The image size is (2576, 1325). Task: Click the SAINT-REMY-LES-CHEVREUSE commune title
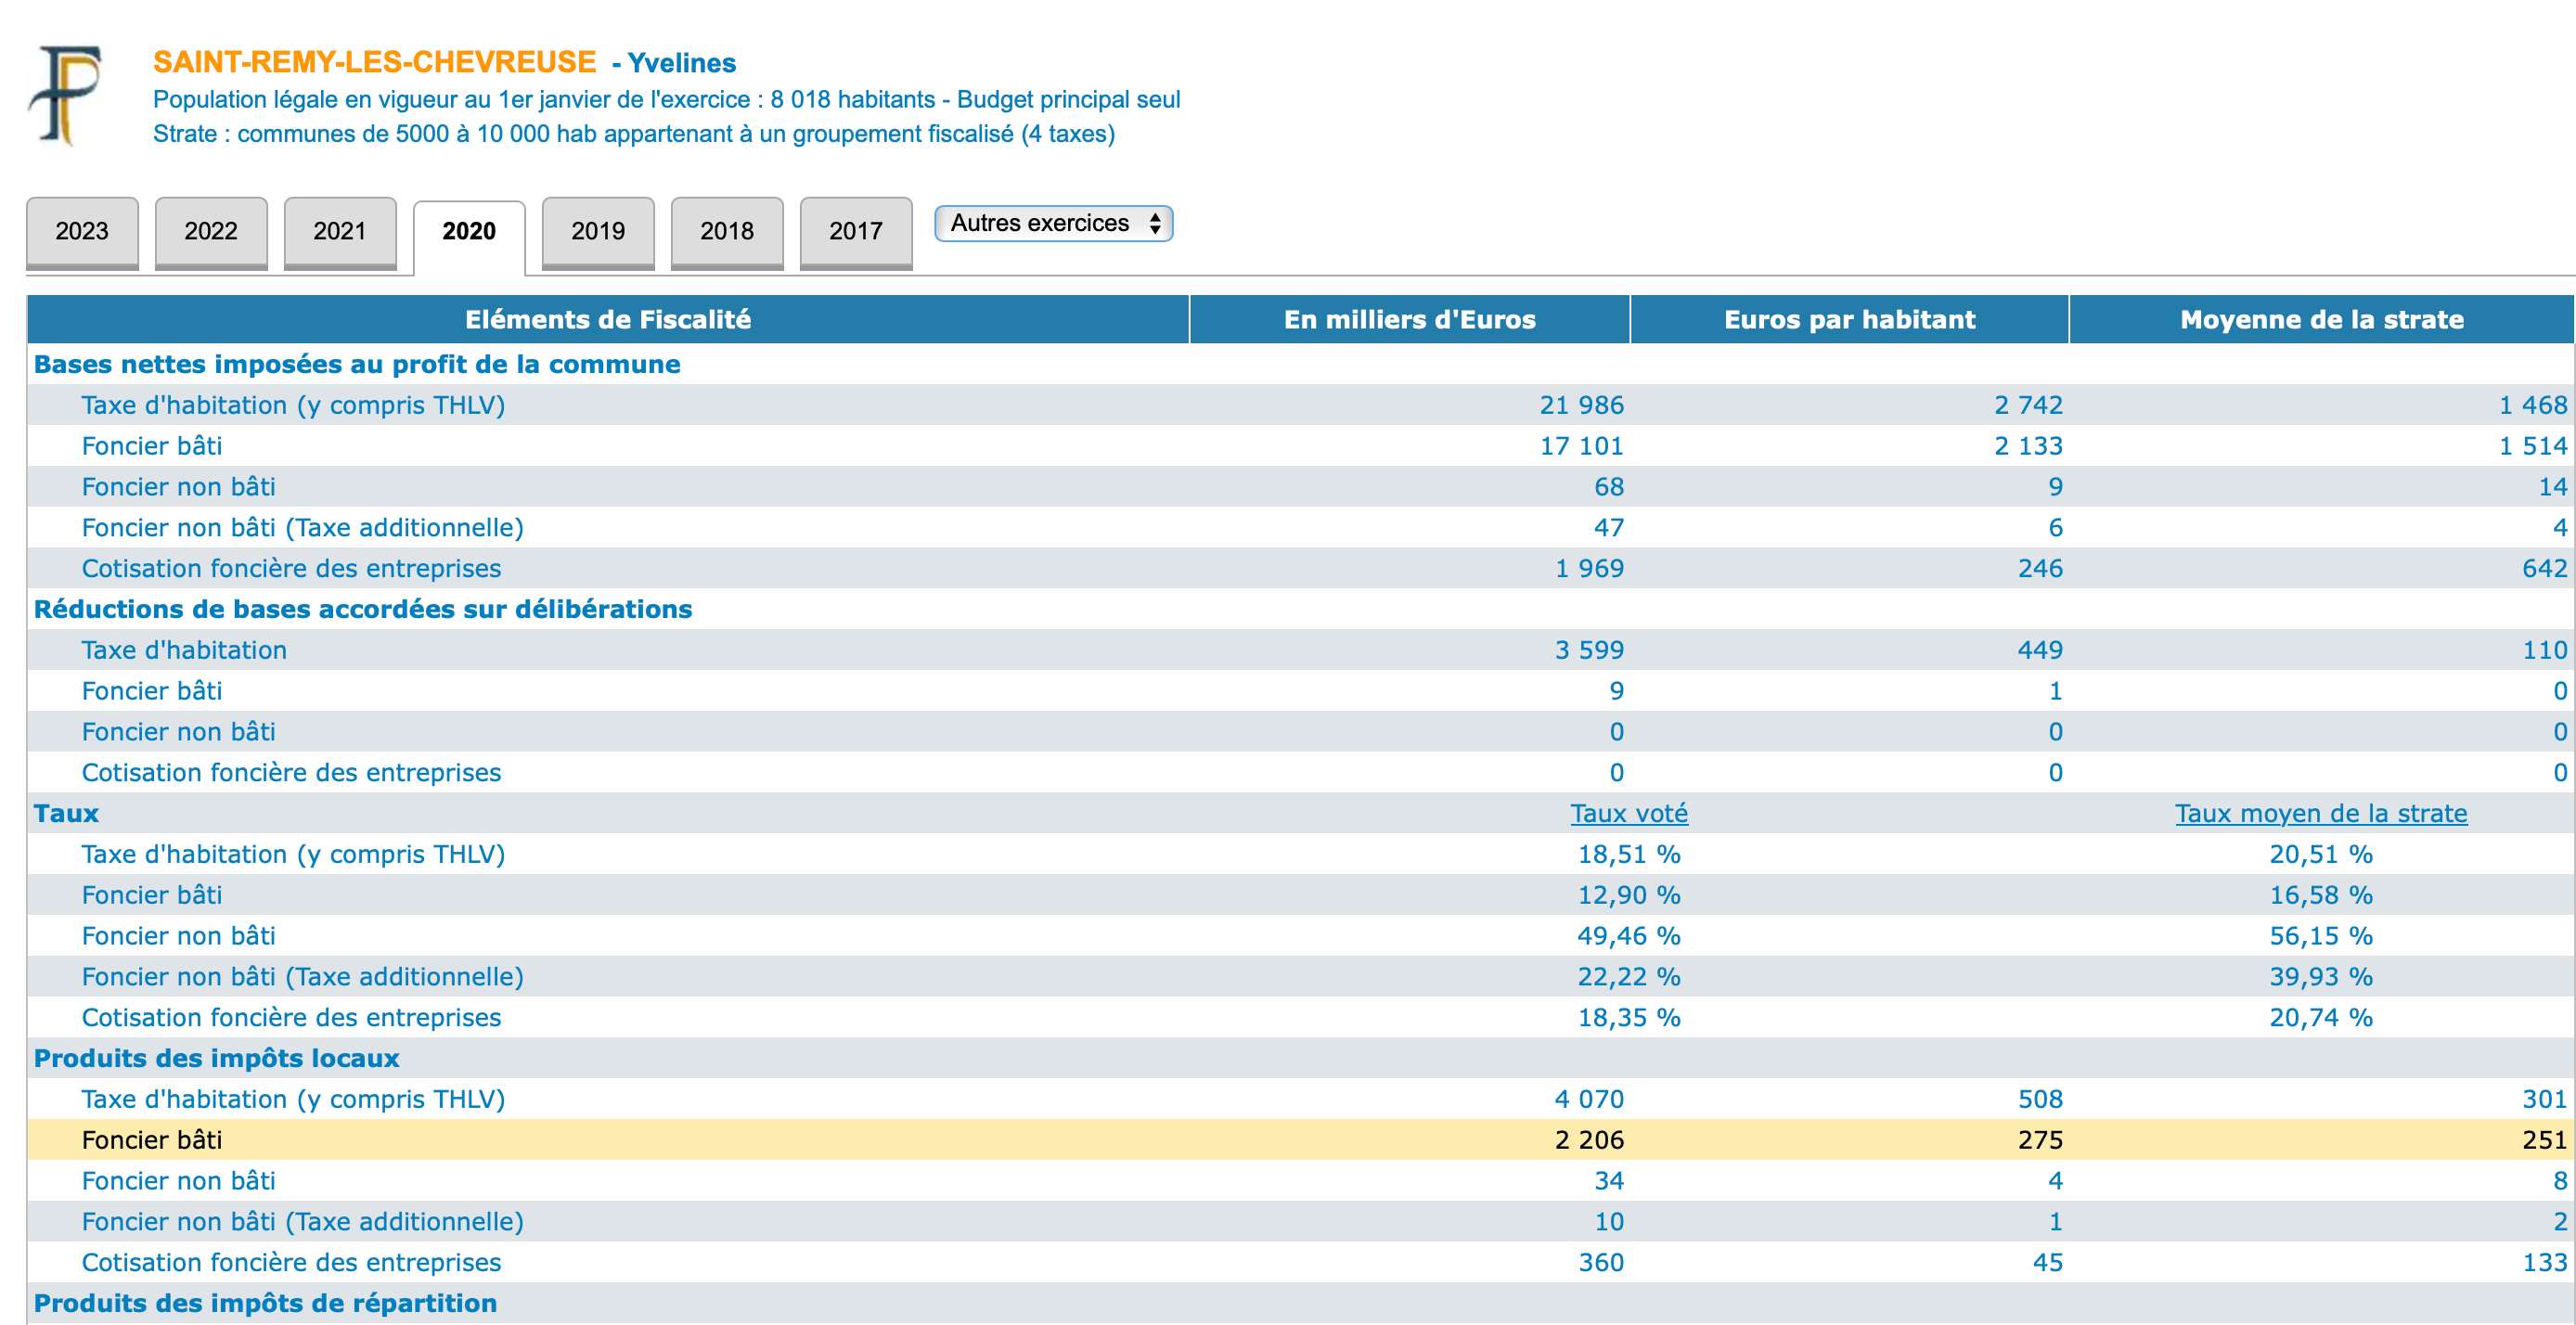[x=375, y=62]
